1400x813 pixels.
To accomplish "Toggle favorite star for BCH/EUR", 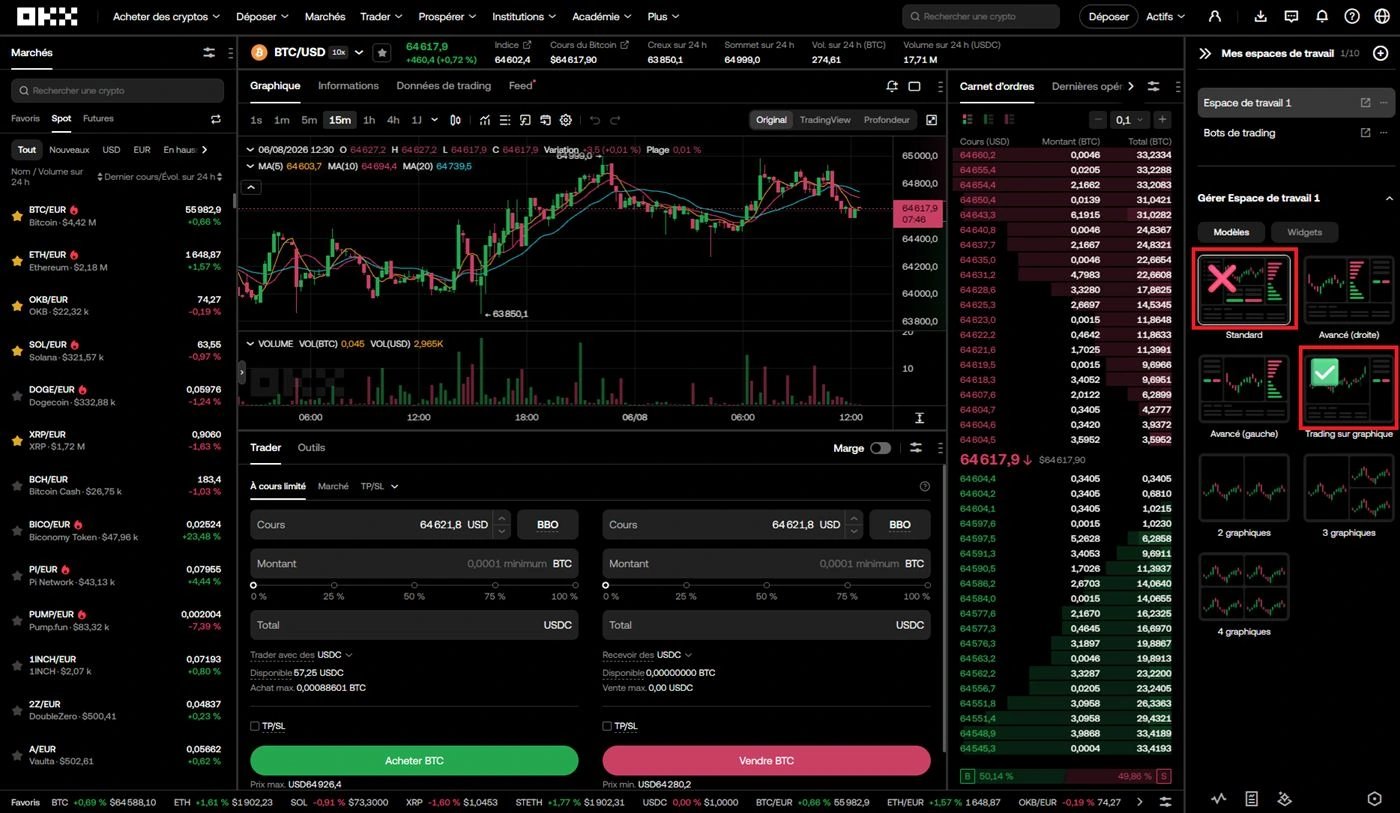I will coord(17,485).
